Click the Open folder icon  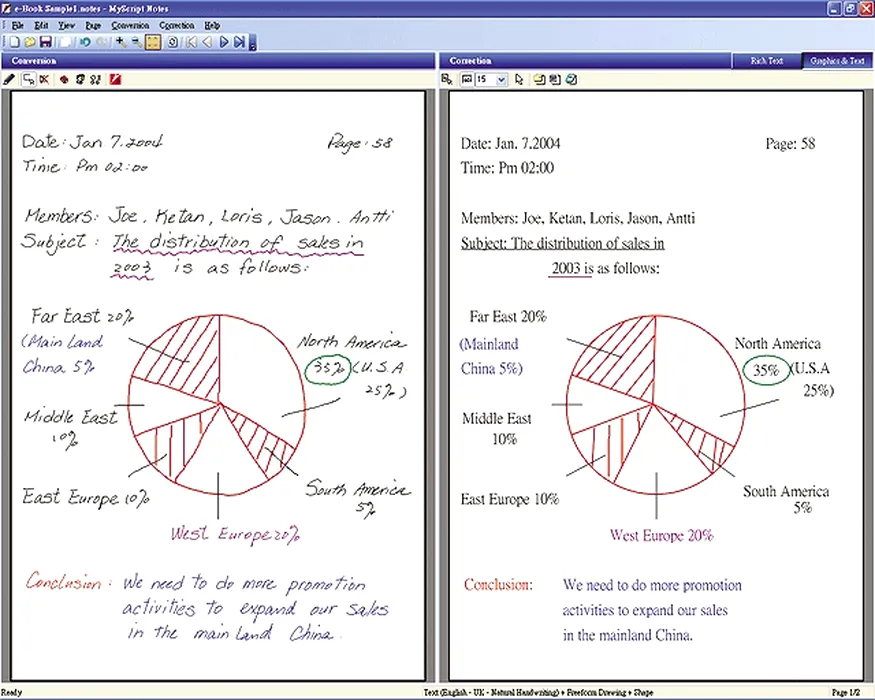(30, 42)
